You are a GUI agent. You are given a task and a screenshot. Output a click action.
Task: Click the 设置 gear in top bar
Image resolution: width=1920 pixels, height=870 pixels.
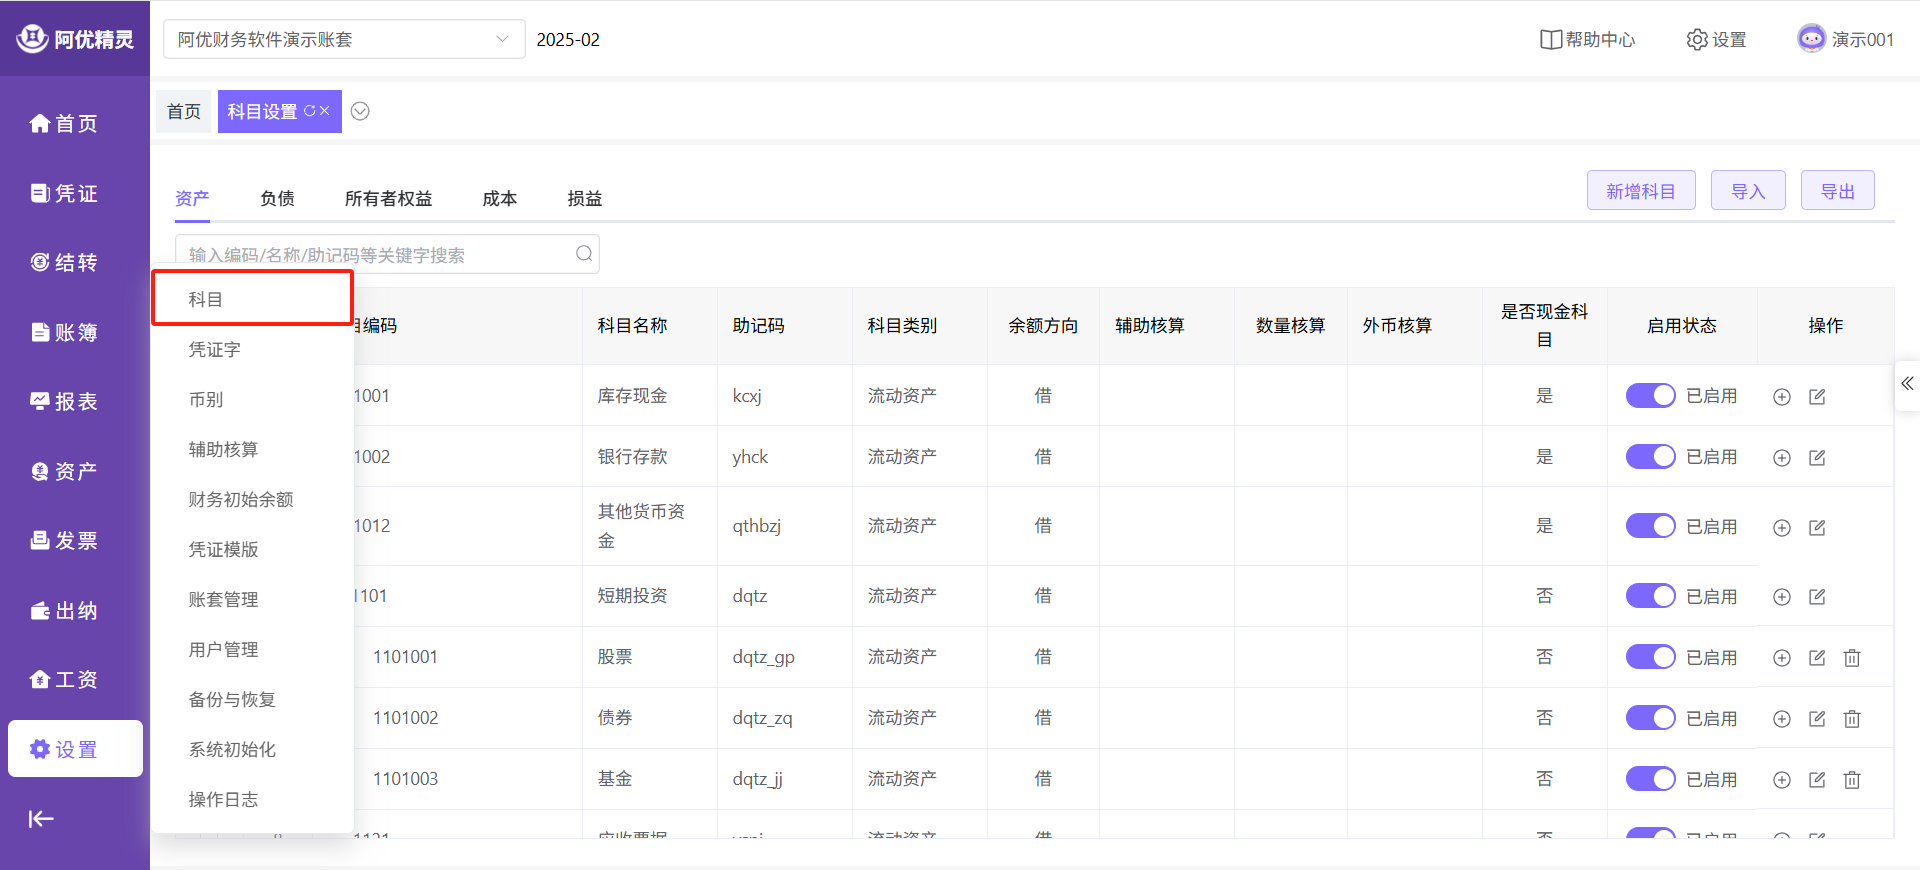coord(1716,40)
